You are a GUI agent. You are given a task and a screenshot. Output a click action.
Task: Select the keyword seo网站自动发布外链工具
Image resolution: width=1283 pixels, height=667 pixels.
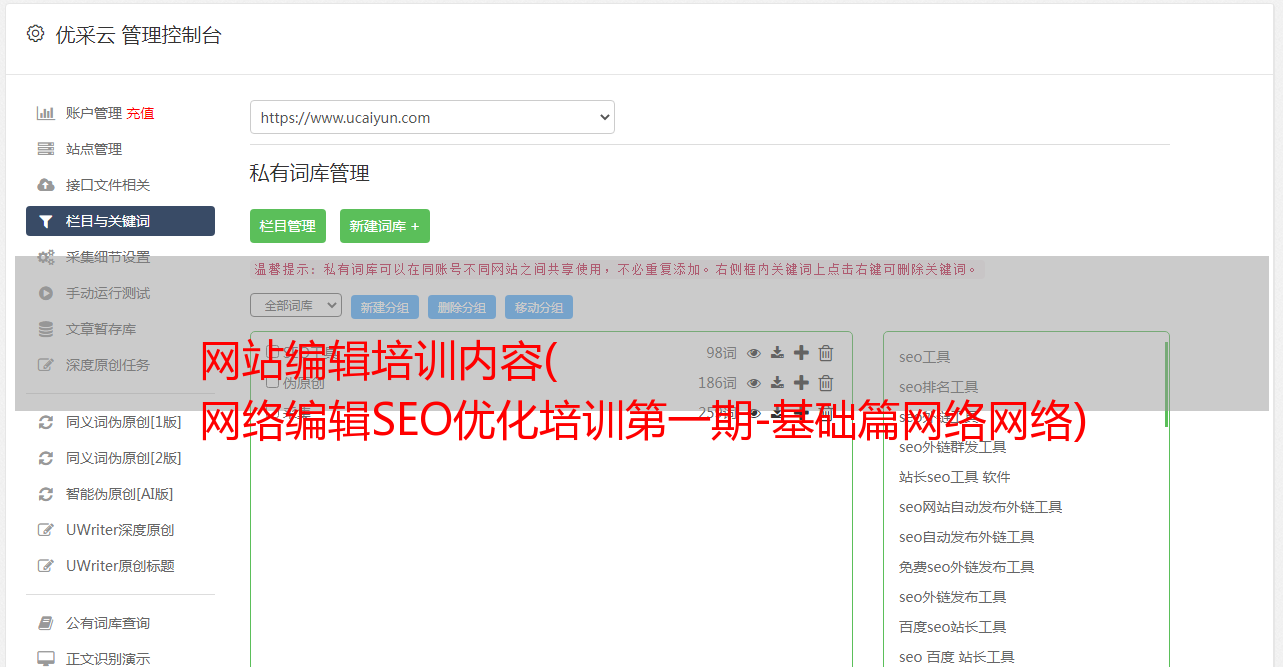(x=981, y=507)
